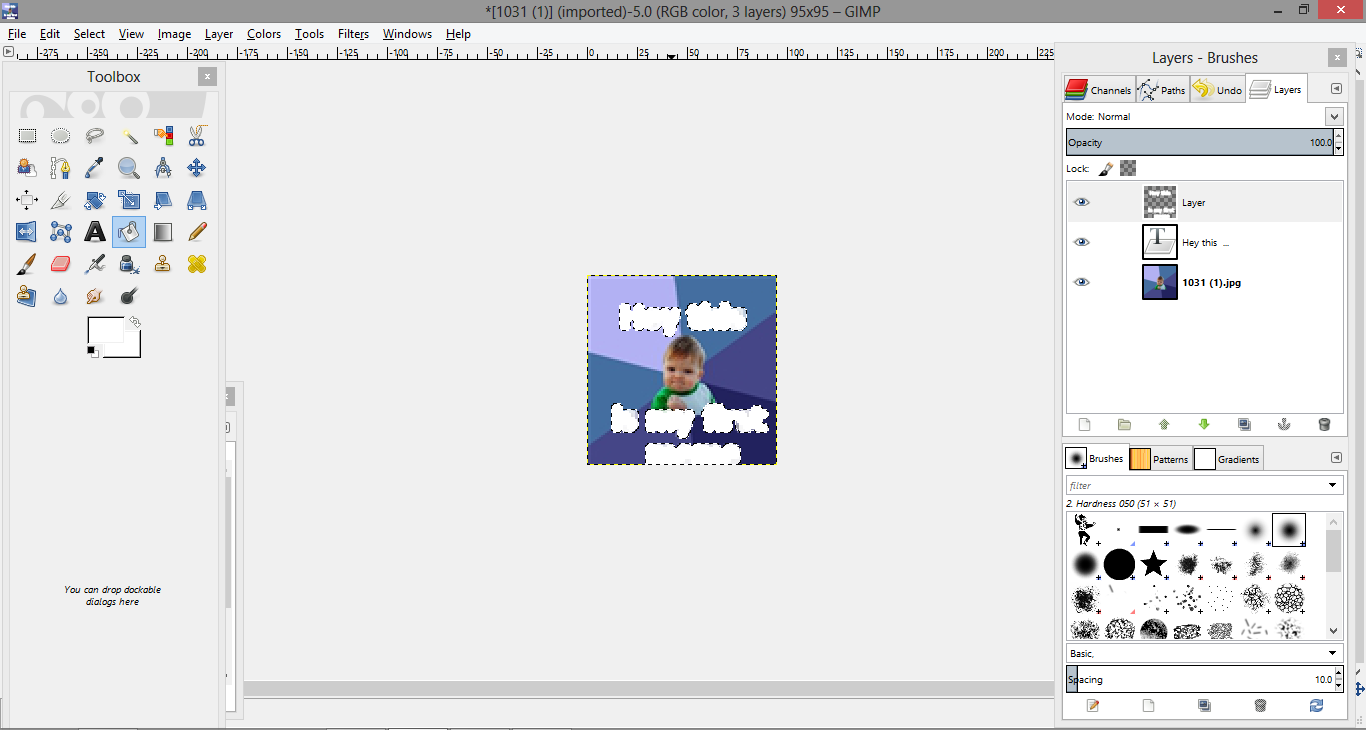Raise the selected layer
Viewport: 1366px width, 730px height.
(x=1164, y=425)
